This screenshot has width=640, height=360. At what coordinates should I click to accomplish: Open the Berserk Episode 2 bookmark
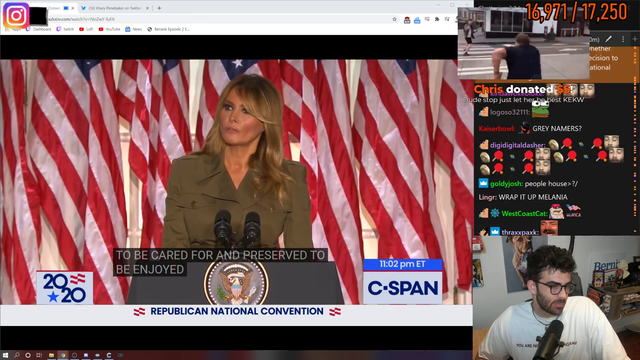[169, 29]
